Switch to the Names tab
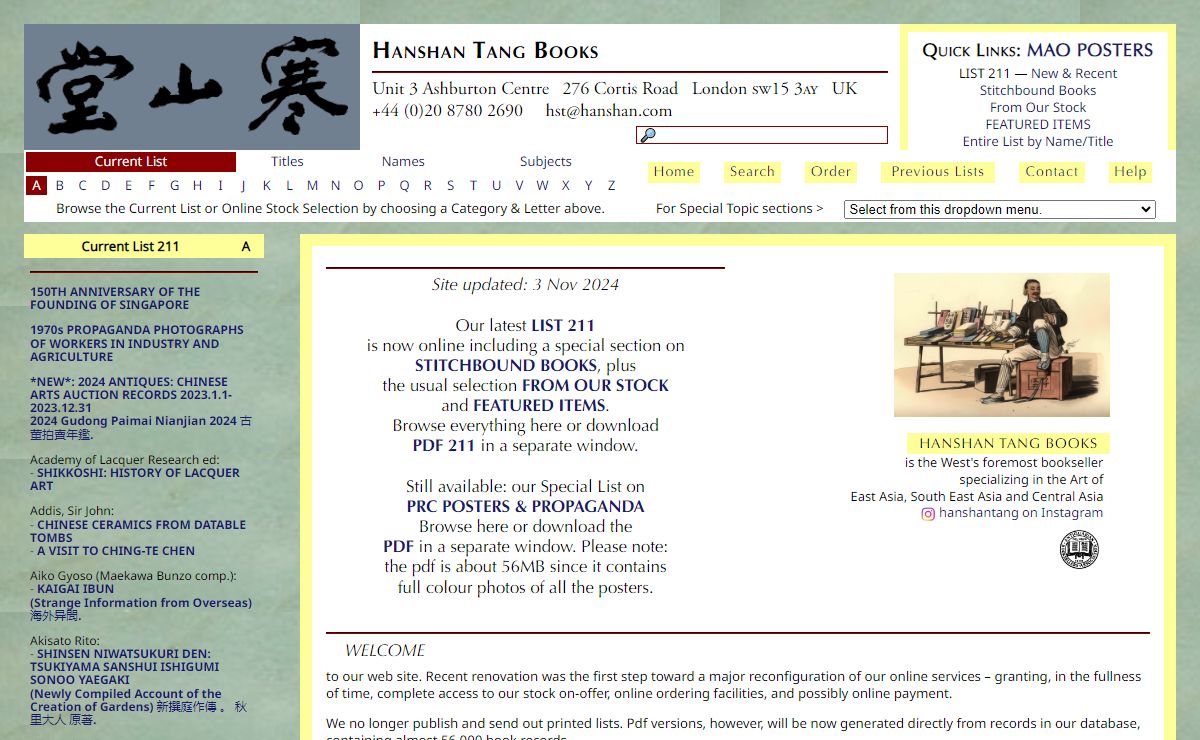The height and width of the screenshot is (740, 1200). click(403, 162)
